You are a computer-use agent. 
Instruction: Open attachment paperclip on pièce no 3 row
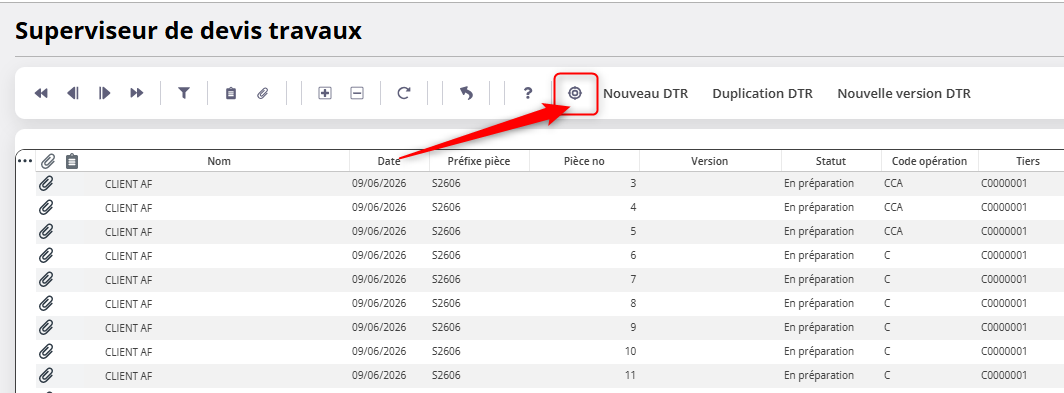(46, 183)
